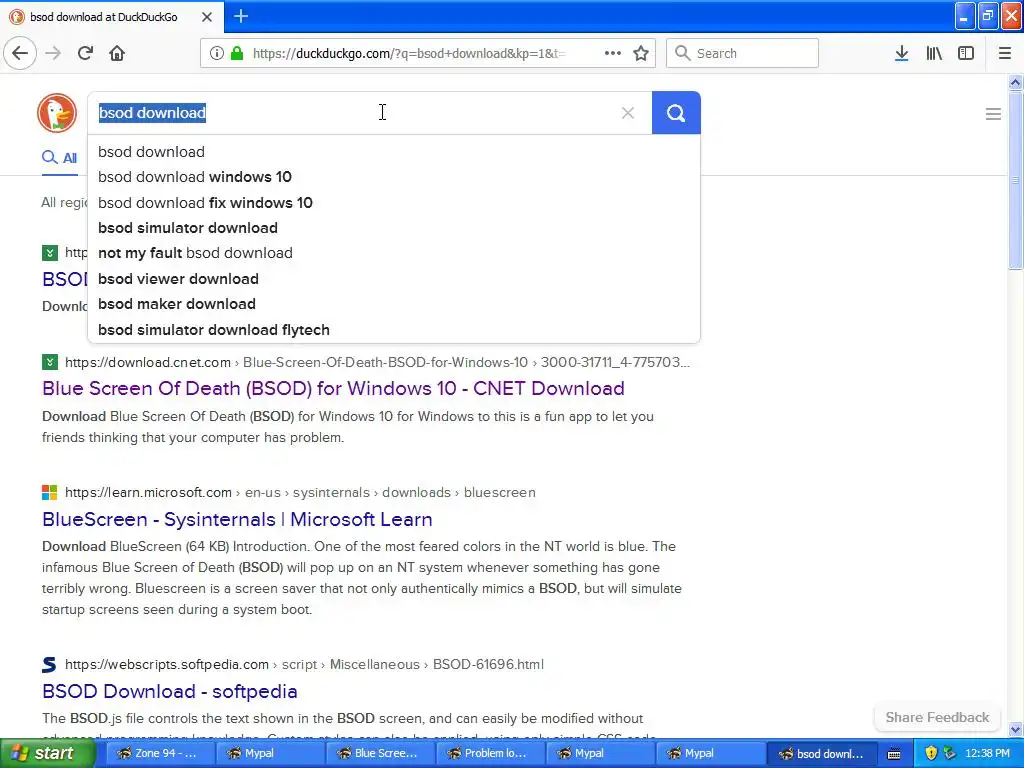
Task: Open the browser home page
Action: point(117,53)
